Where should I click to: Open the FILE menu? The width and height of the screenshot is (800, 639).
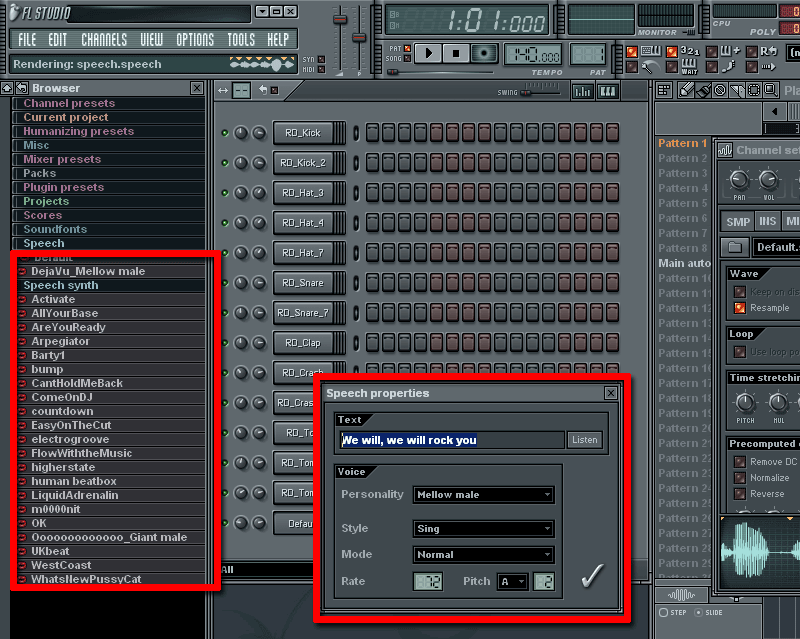(x=27, y=39)
